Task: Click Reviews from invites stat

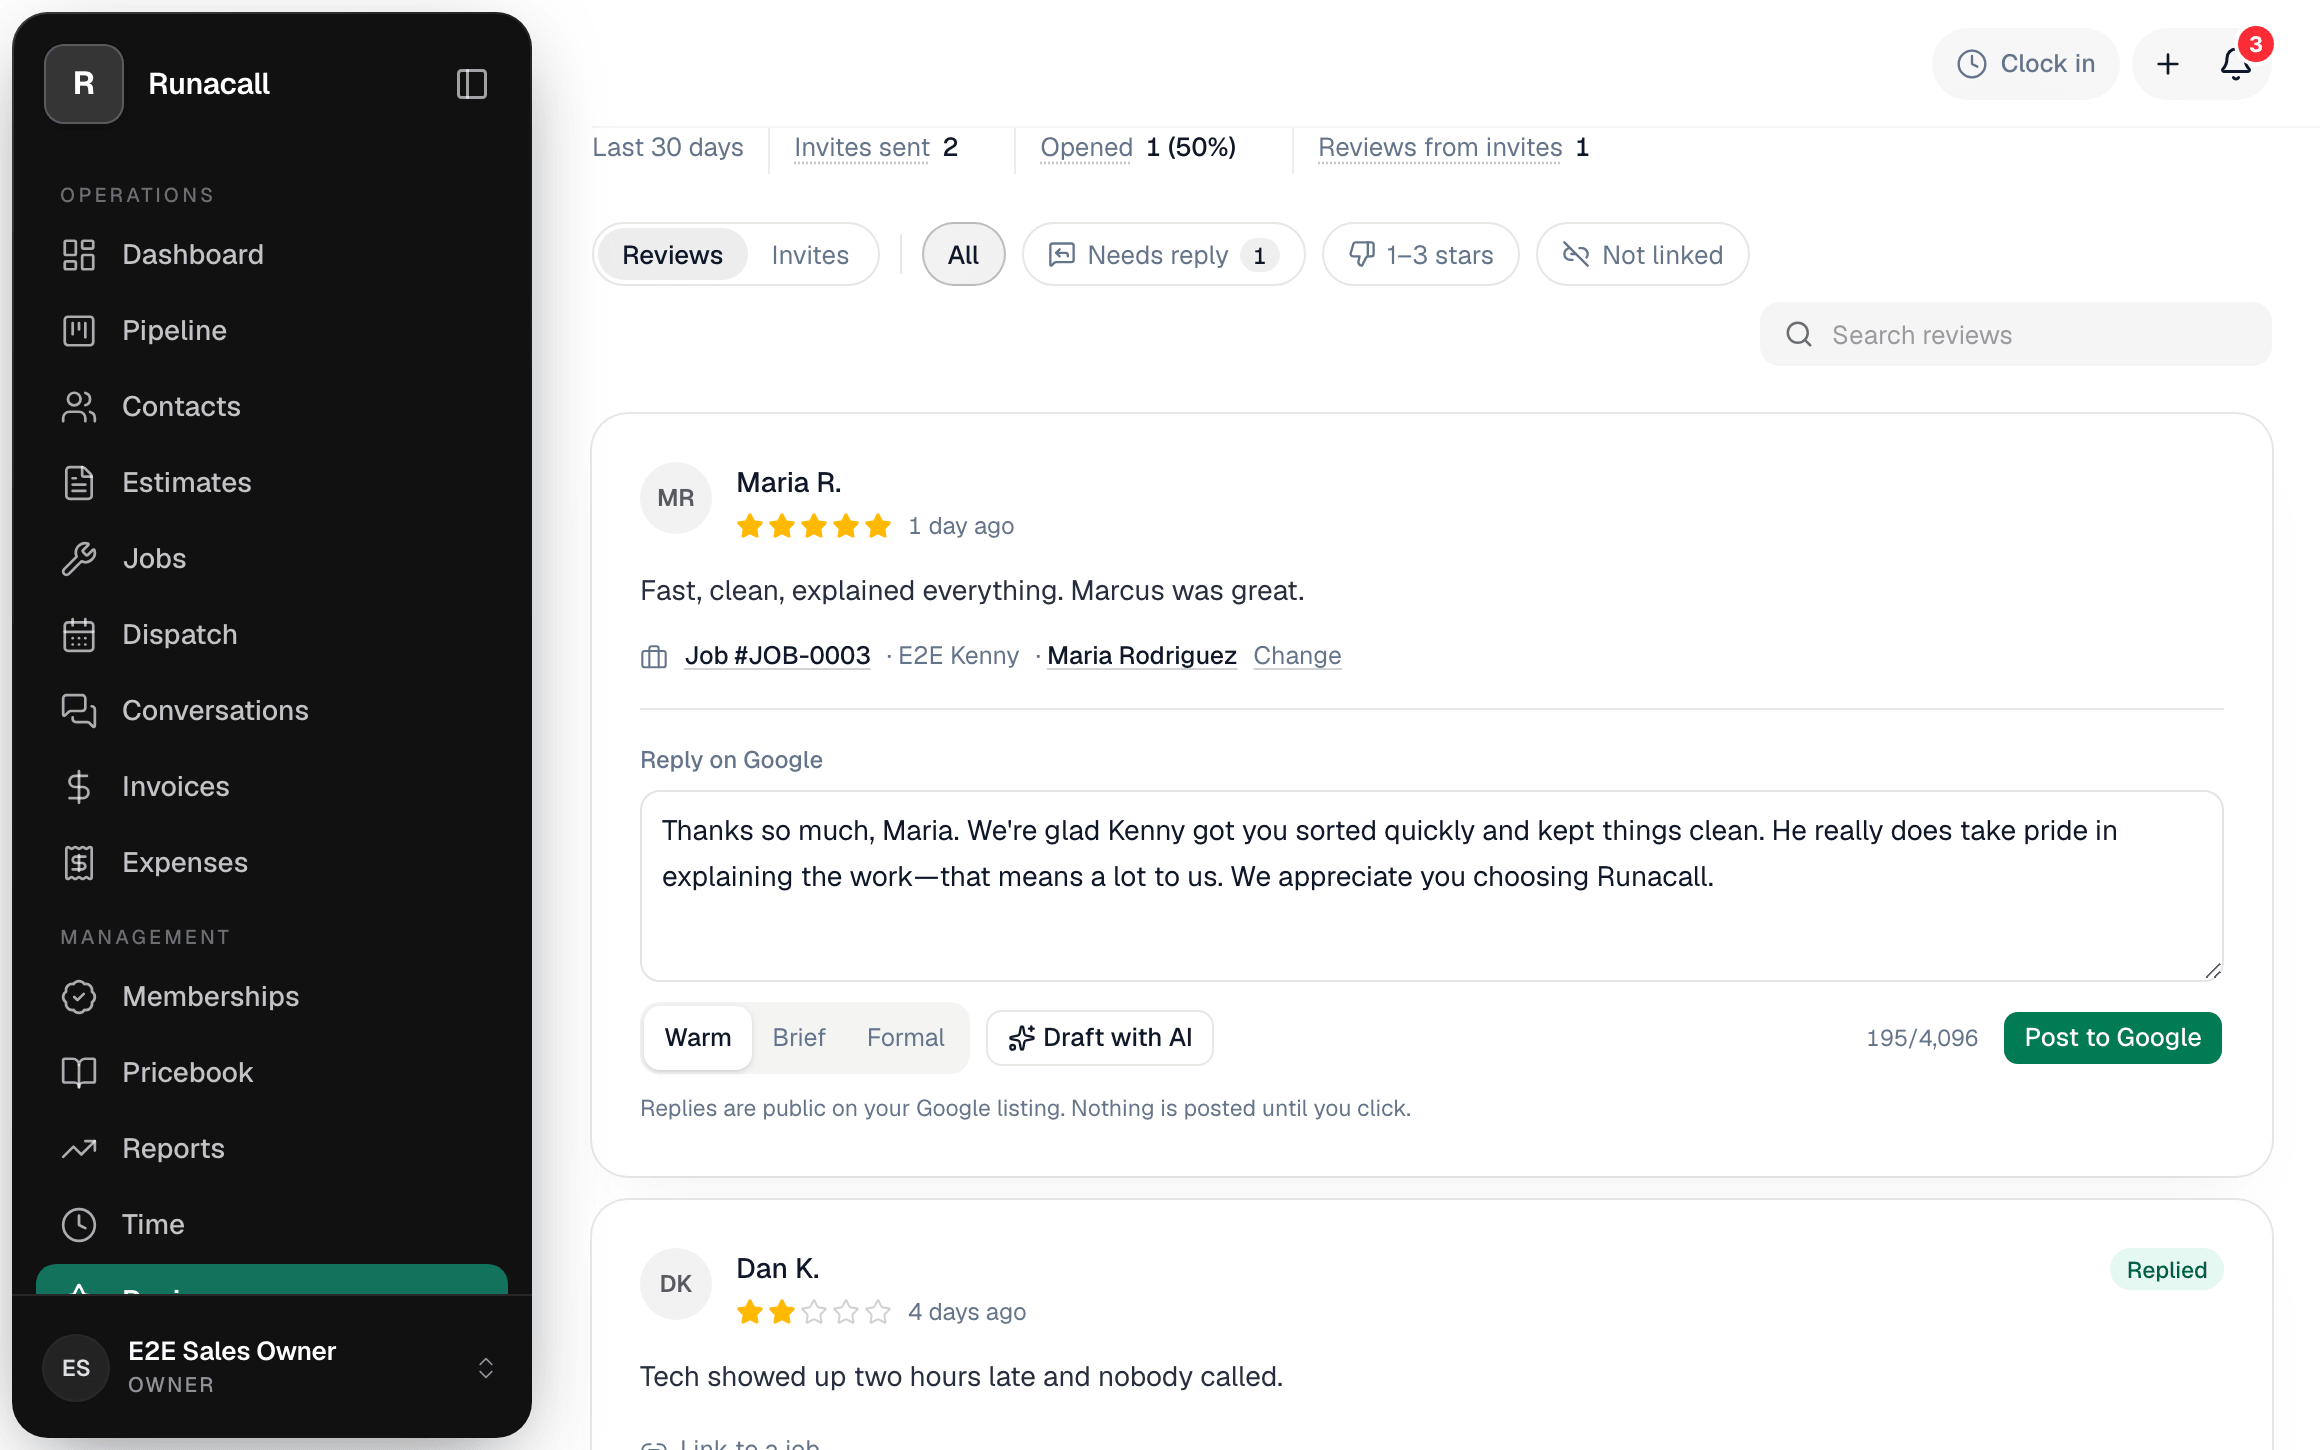Action: (x=1440, y=148)
